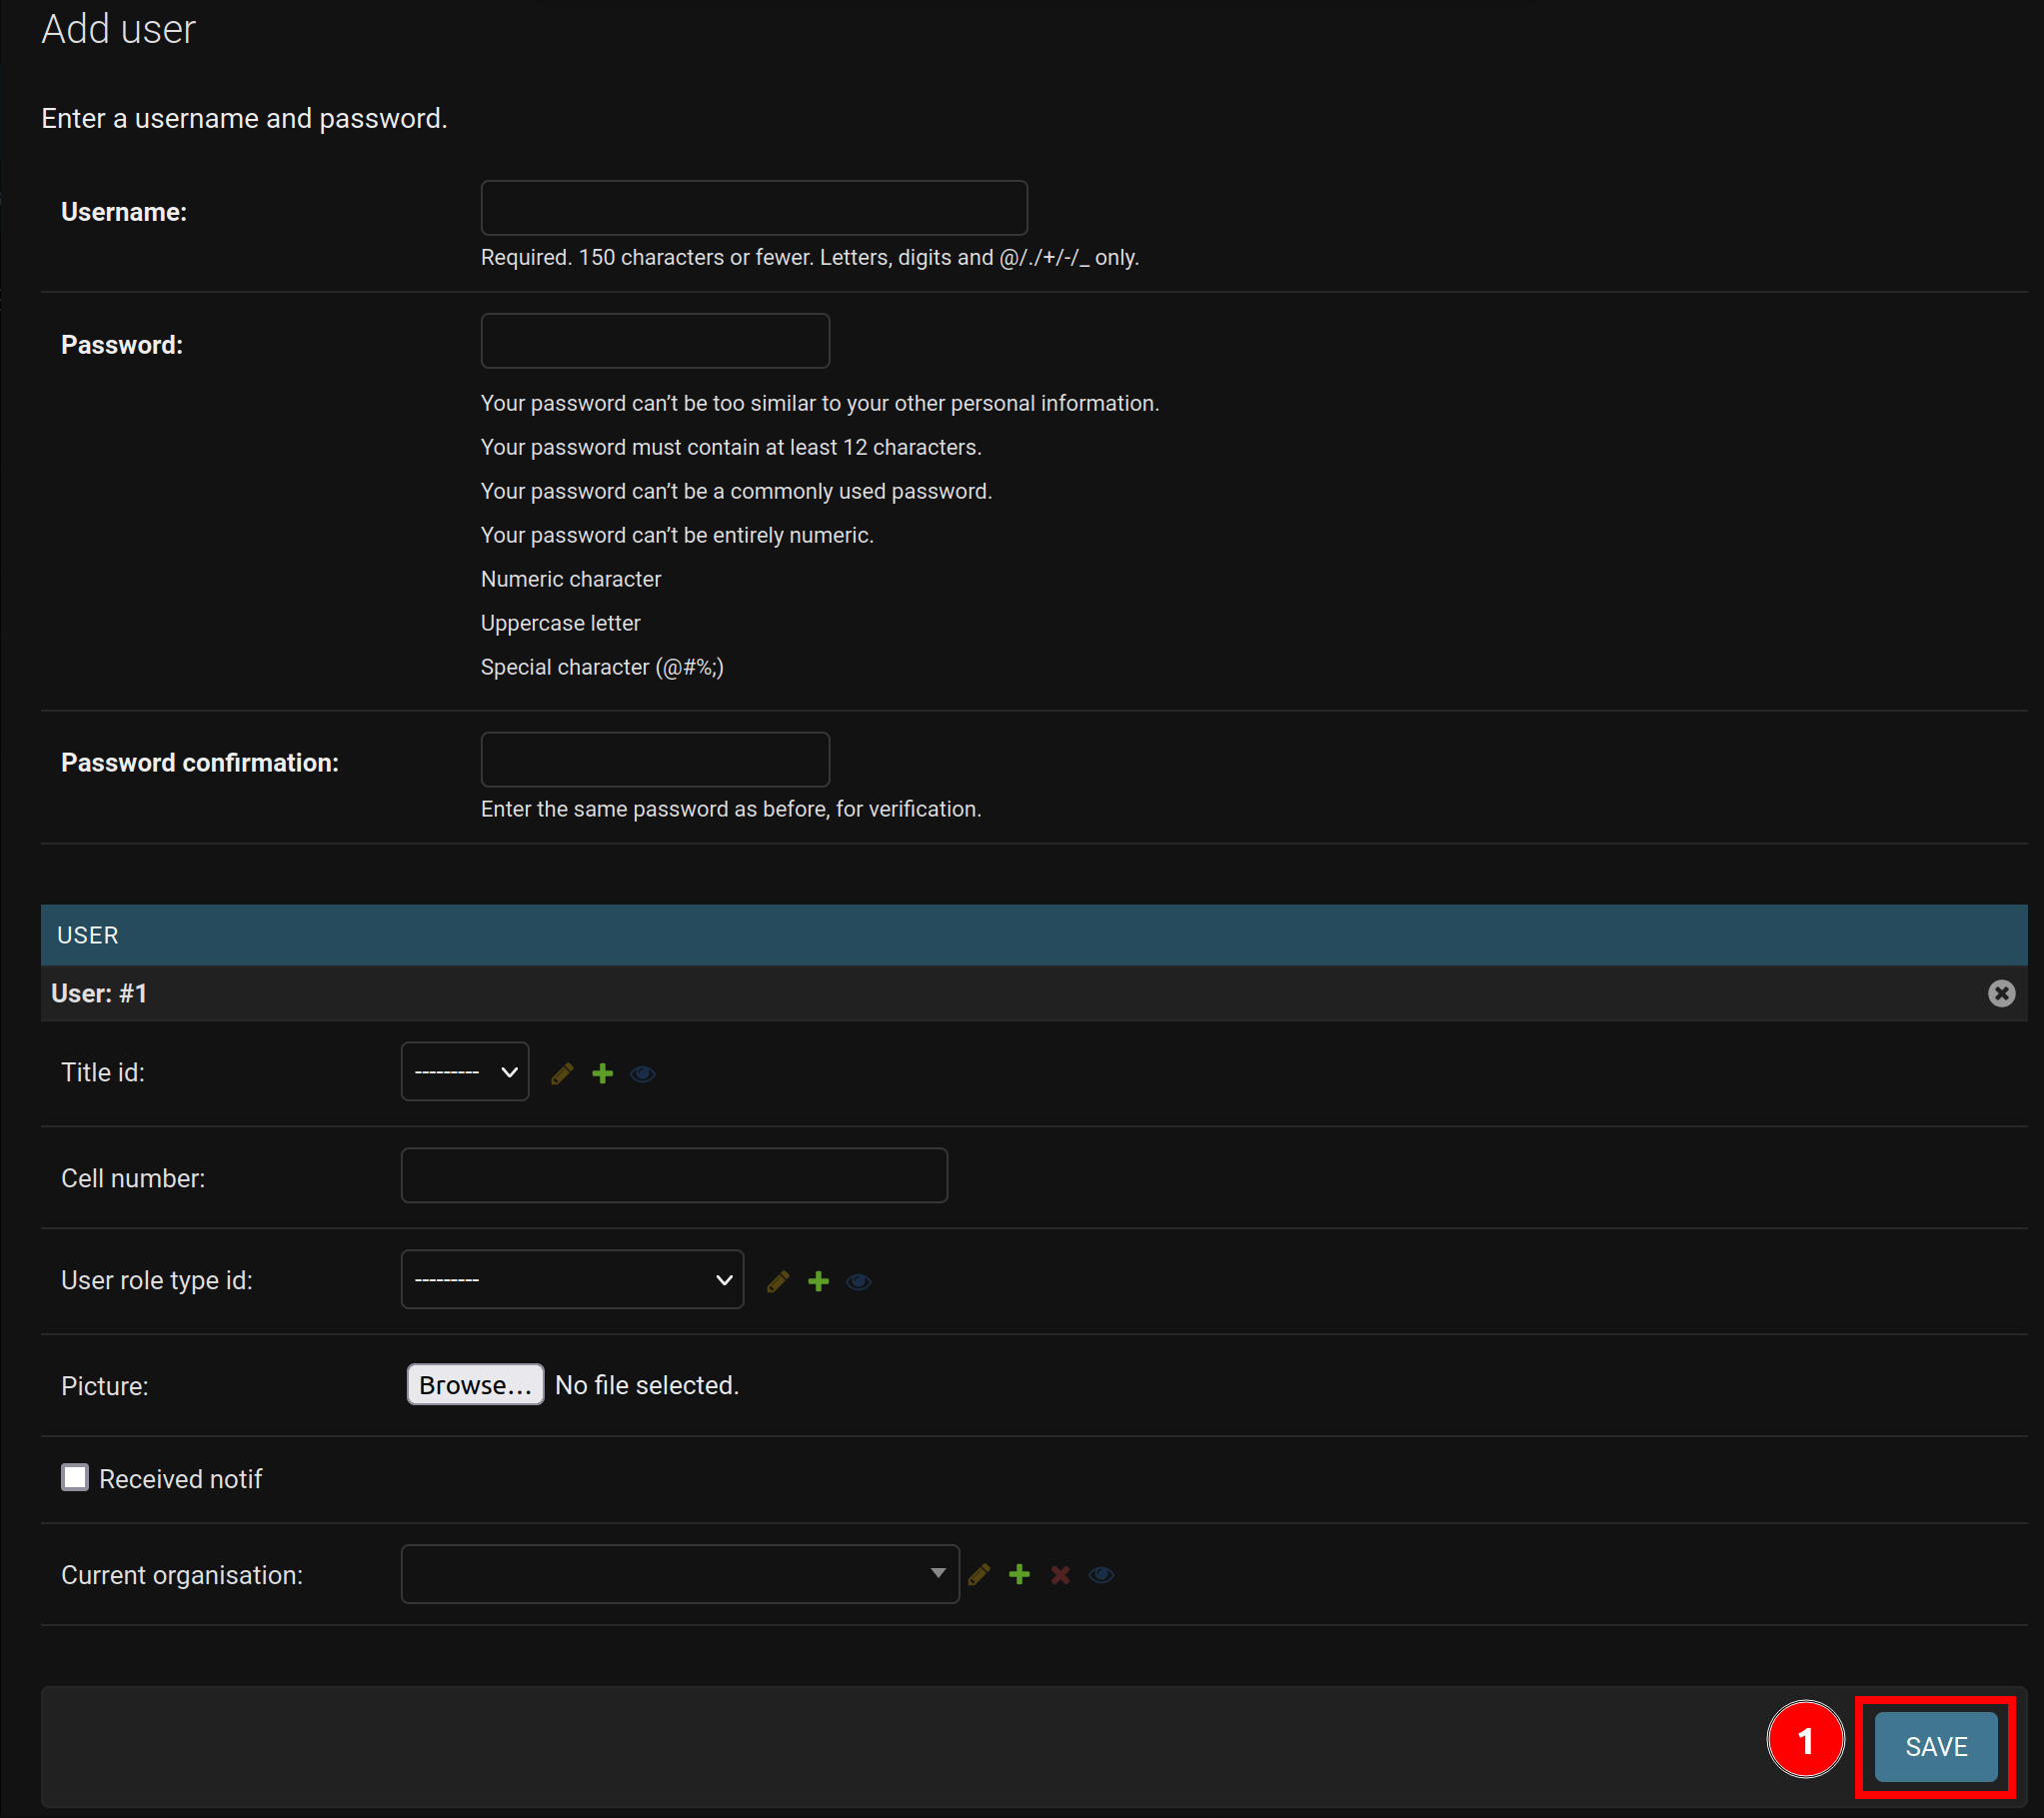The width and height of the screenshot is (2044, 1818).
Task: Click 'Numeric character' password hint
Action: (x=571, y=579)
